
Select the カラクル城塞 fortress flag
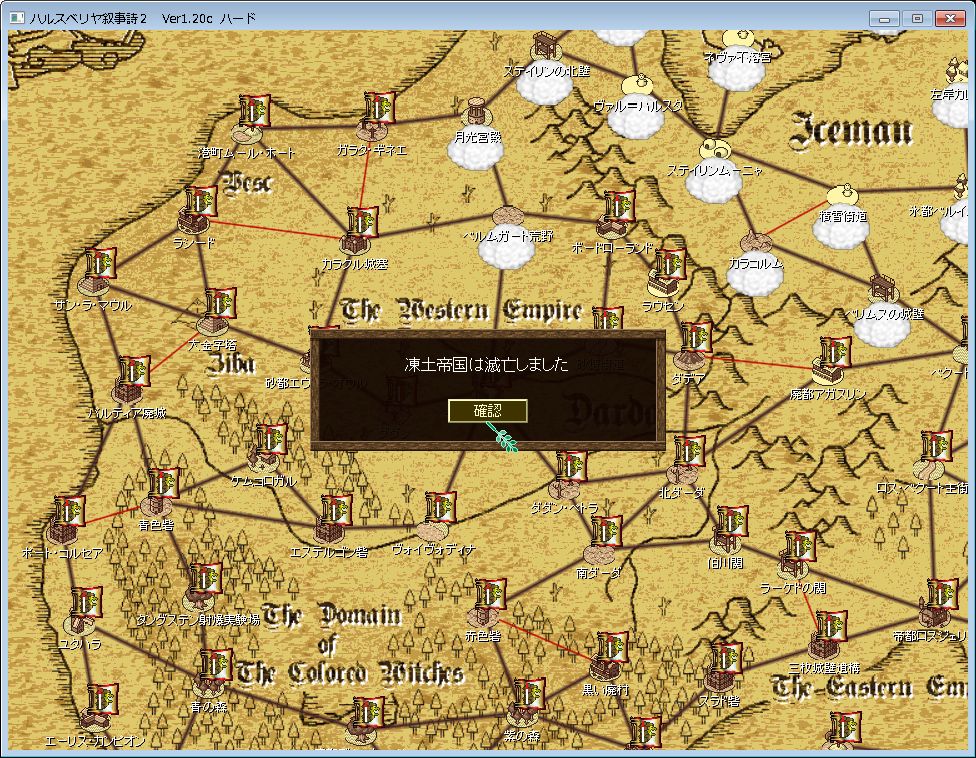pos(362,223)
